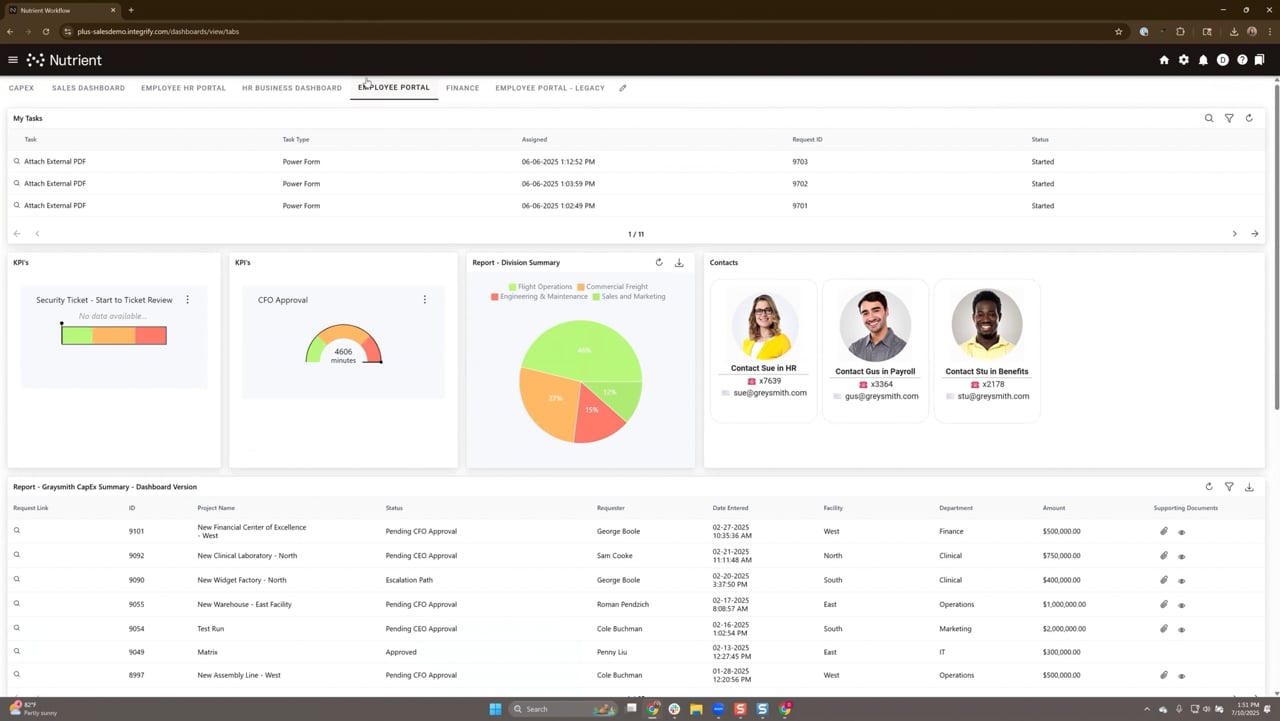
Task: Switch to HR Business Dashboard tab
Action: (292, 88)
